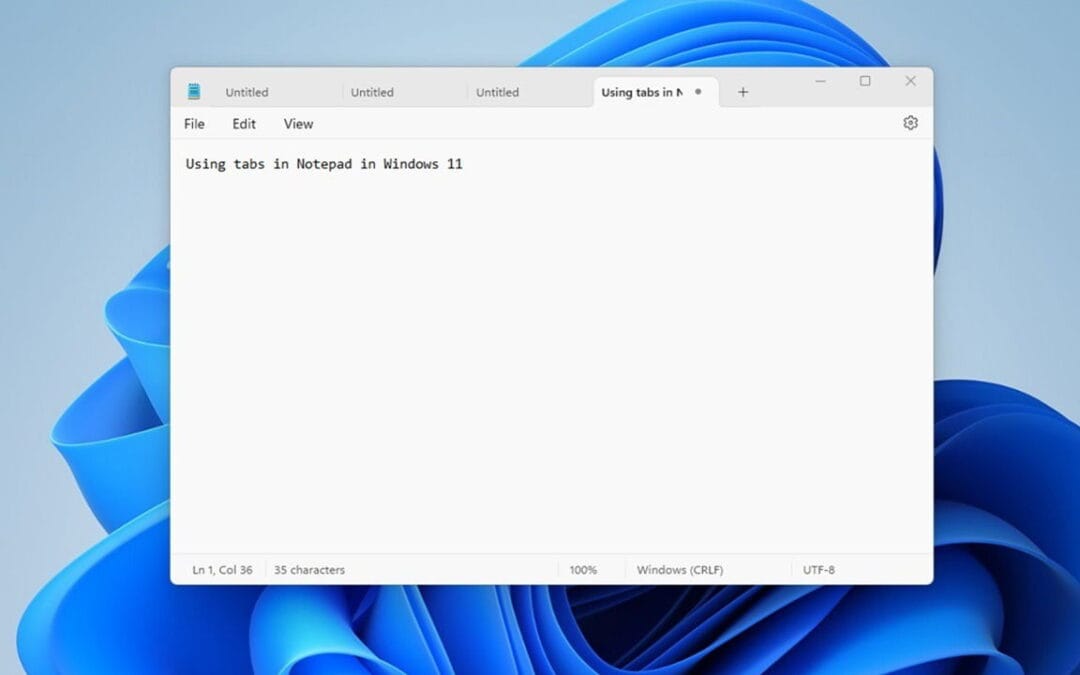Viewport: 1080px width, 675px height.
Task: Open Notepad settings via the gear icon
Action: 910,122
